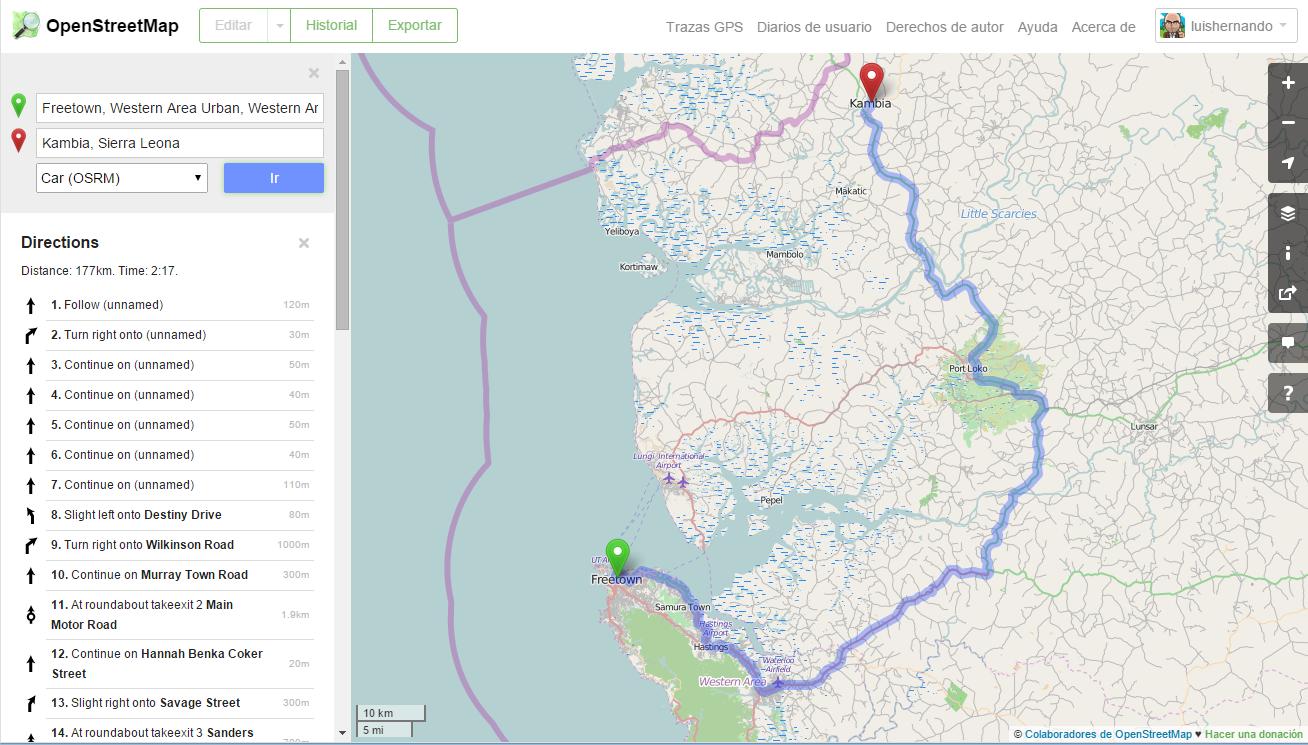This screenshot has width=1308, height=745.
Task: Open the luishernando user menu
Action: (1226, 26)
